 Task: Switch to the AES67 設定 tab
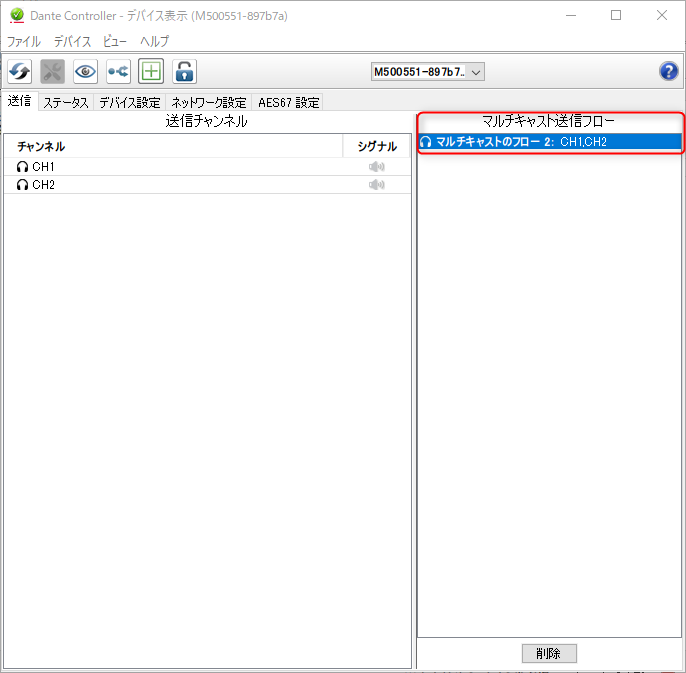pos(288,103)
